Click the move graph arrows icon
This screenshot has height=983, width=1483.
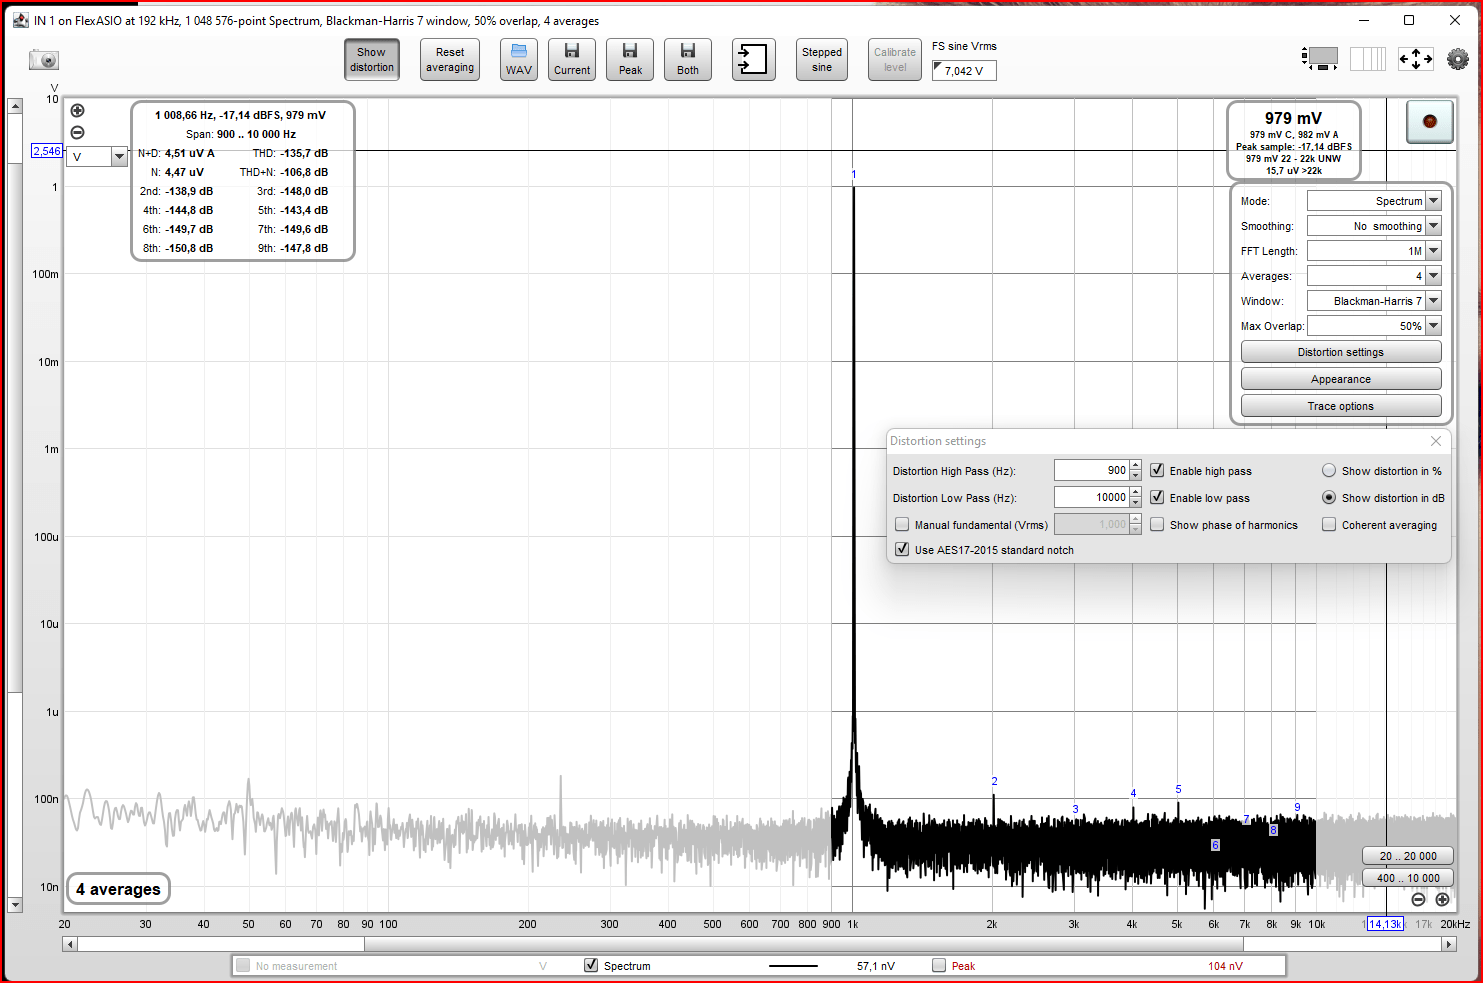tap(1415, 59)
